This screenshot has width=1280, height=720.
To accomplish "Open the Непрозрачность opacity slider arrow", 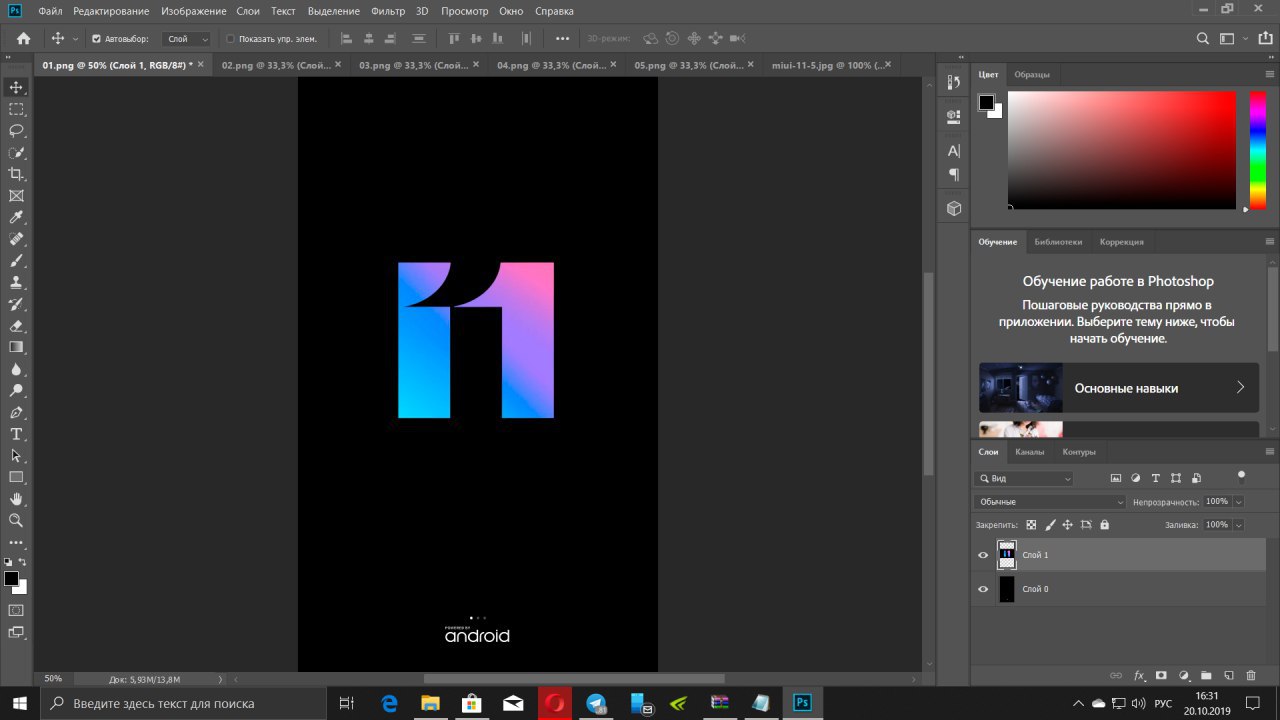I will pos(1239,501).
